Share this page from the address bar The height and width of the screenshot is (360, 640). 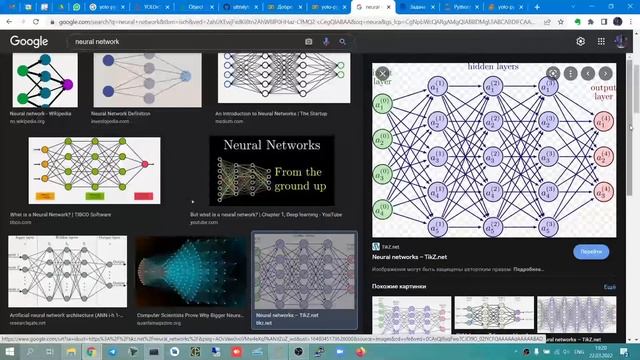(547, 22)
